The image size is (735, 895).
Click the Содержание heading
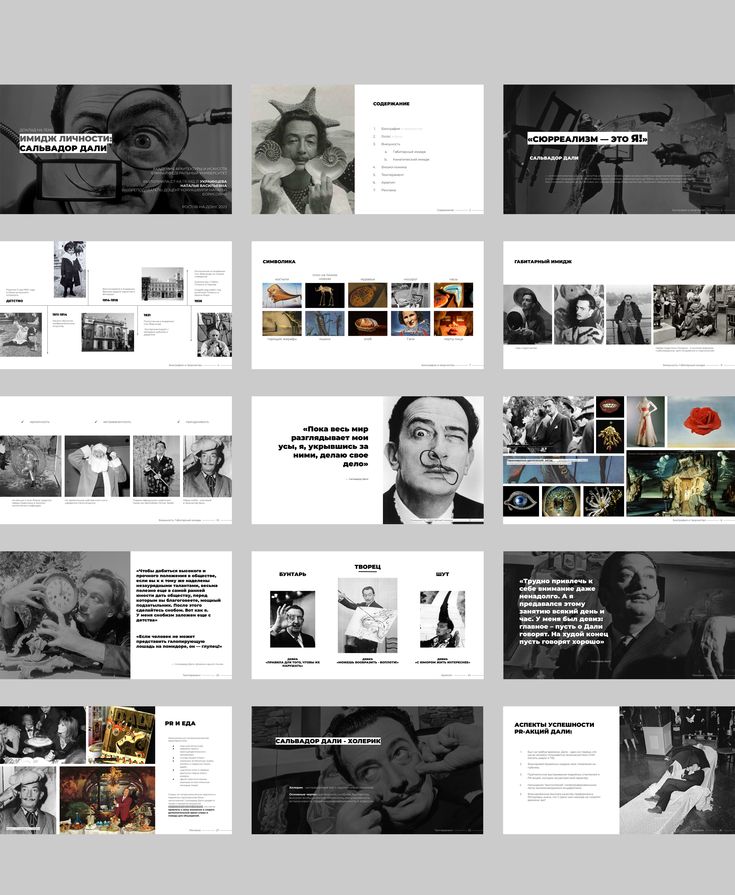(x=391, y=104)
